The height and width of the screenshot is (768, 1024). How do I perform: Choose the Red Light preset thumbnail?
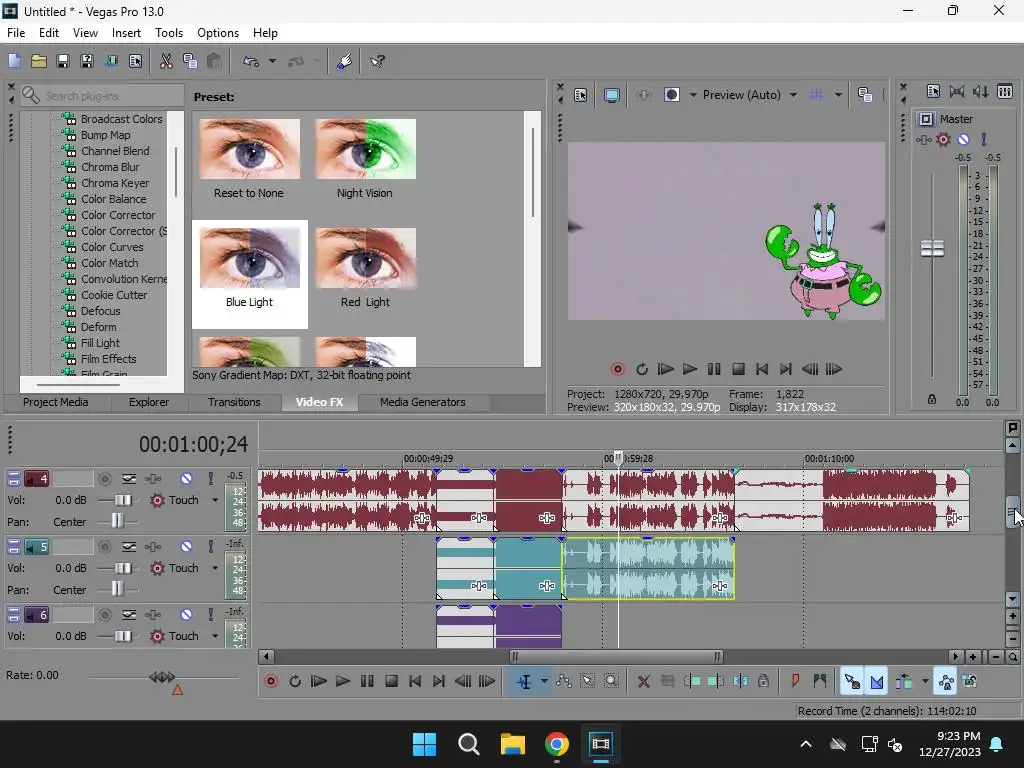pos(365,259)
